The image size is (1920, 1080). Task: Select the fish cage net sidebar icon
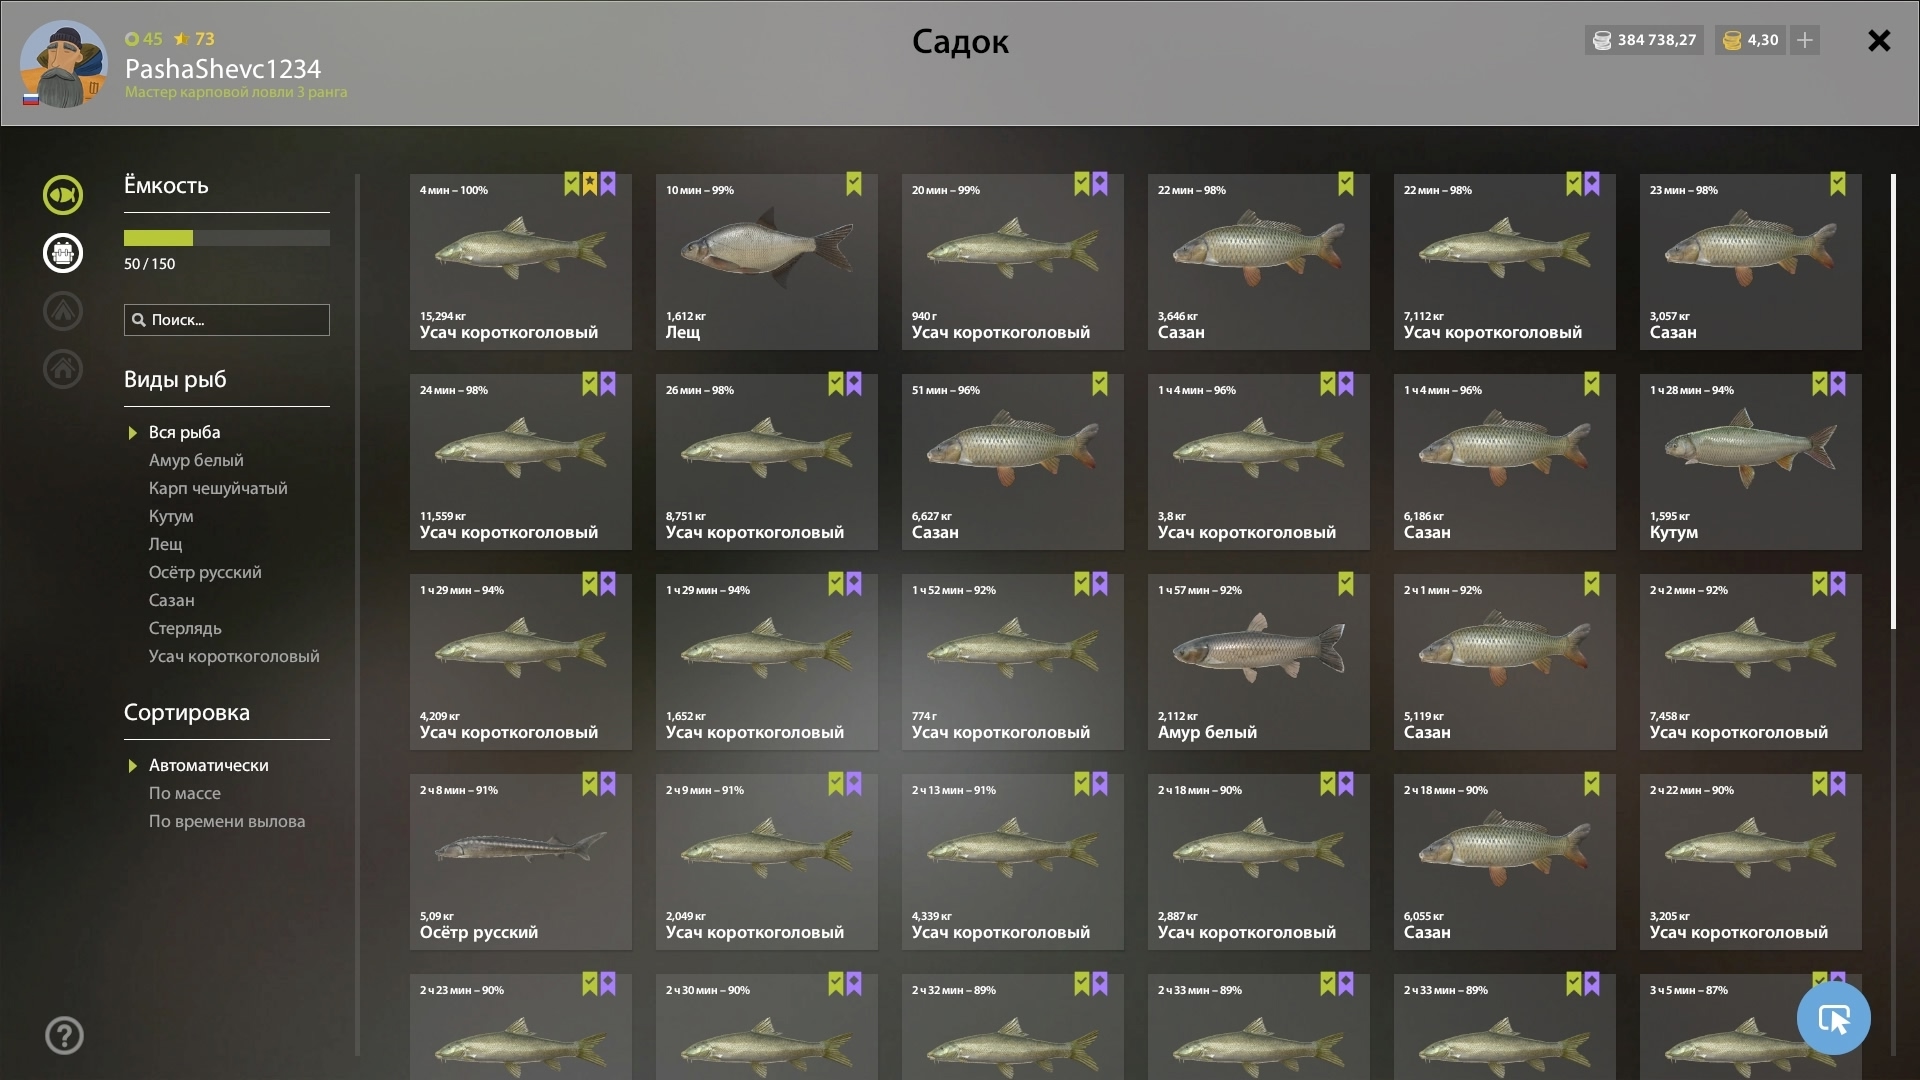[x=62, y=253]
